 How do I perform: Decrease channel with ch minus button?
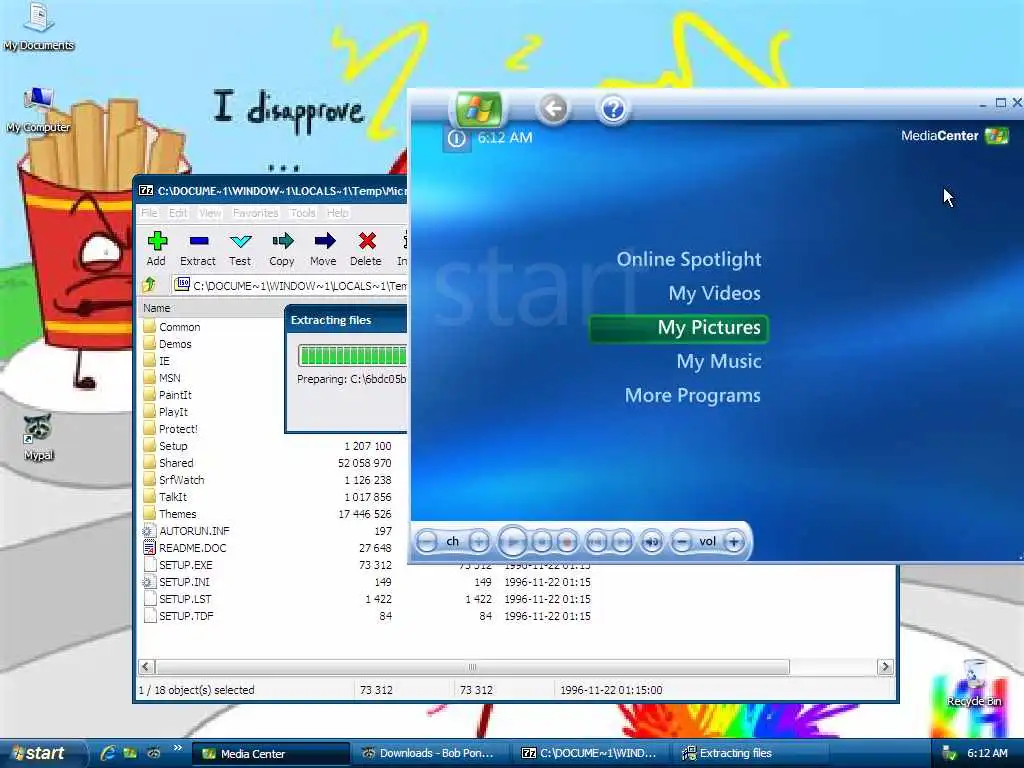(426, 541)
